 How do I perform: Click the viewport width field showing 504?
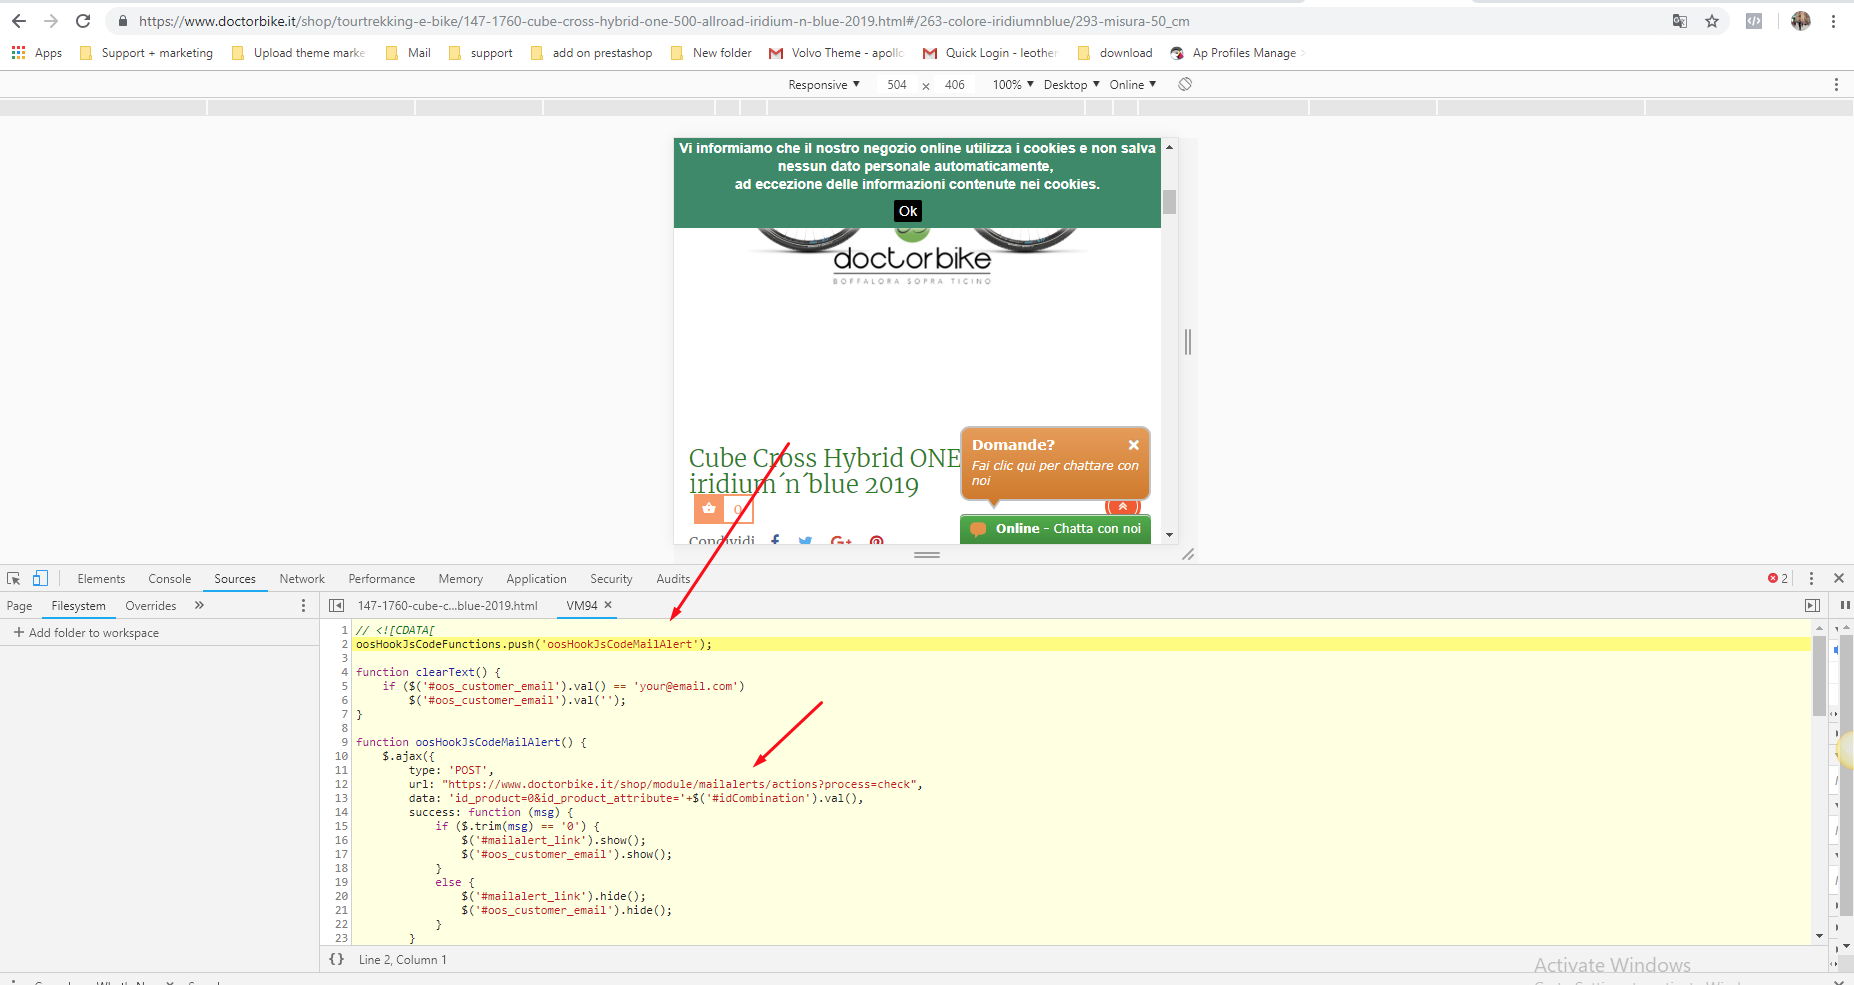pos(897,85)
